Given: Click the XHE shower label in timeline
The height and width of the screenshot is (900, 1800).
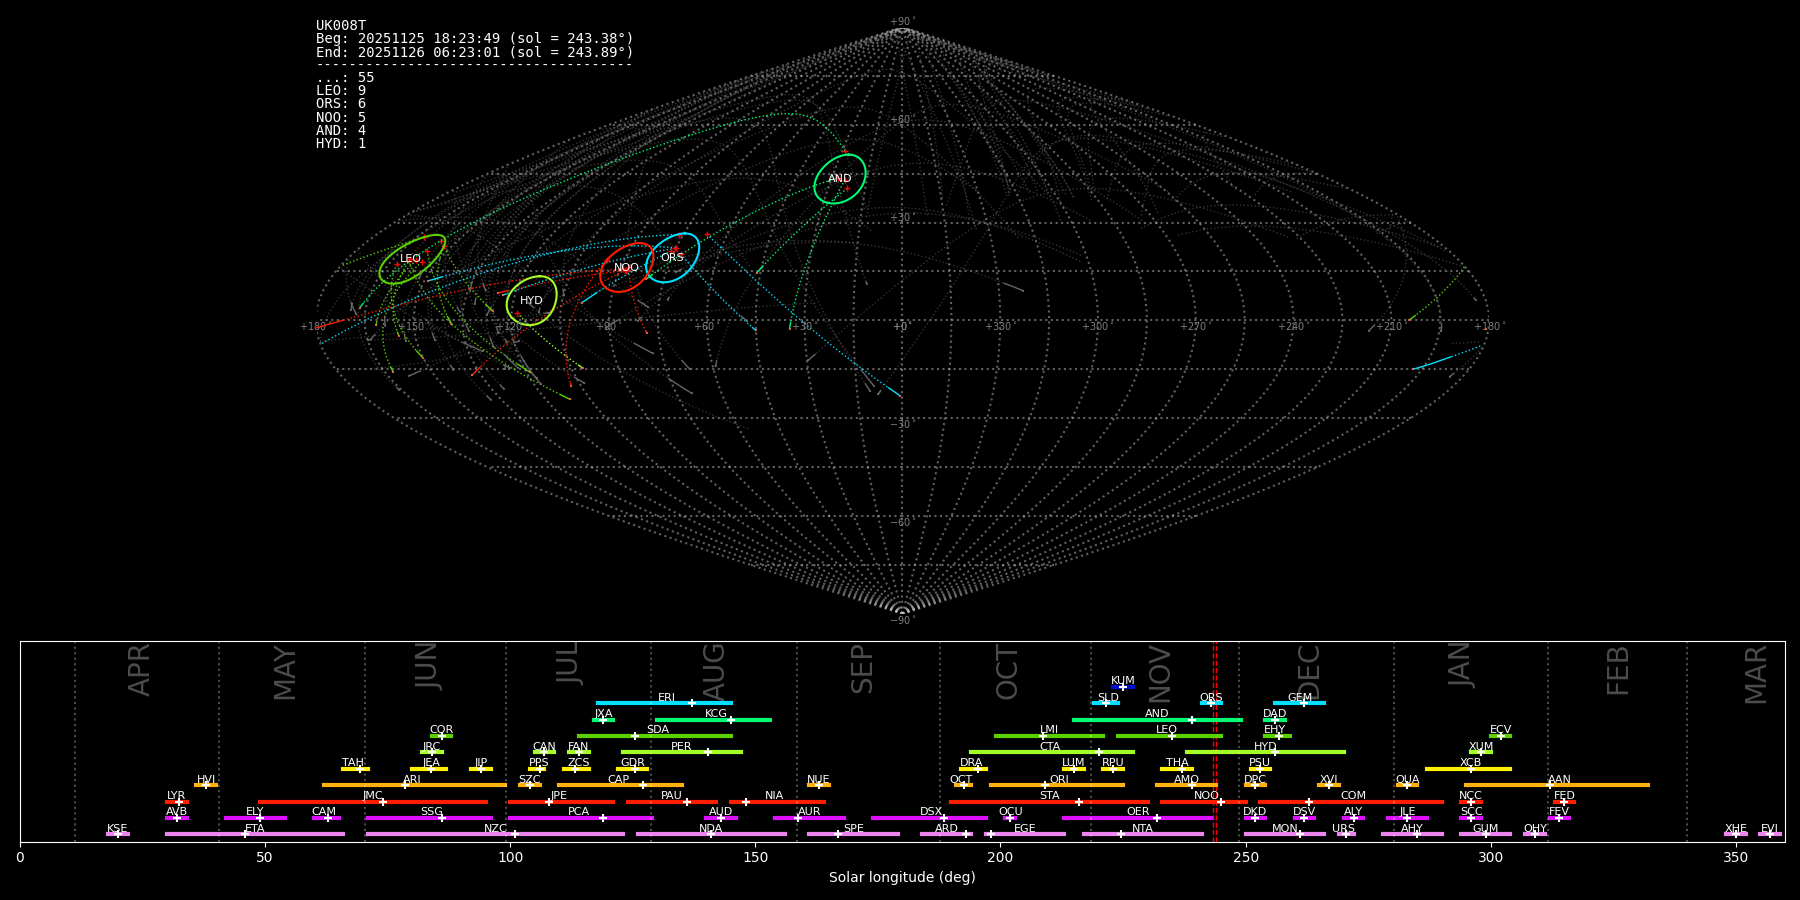Looking at the screenshot, I should [1736, 829].
